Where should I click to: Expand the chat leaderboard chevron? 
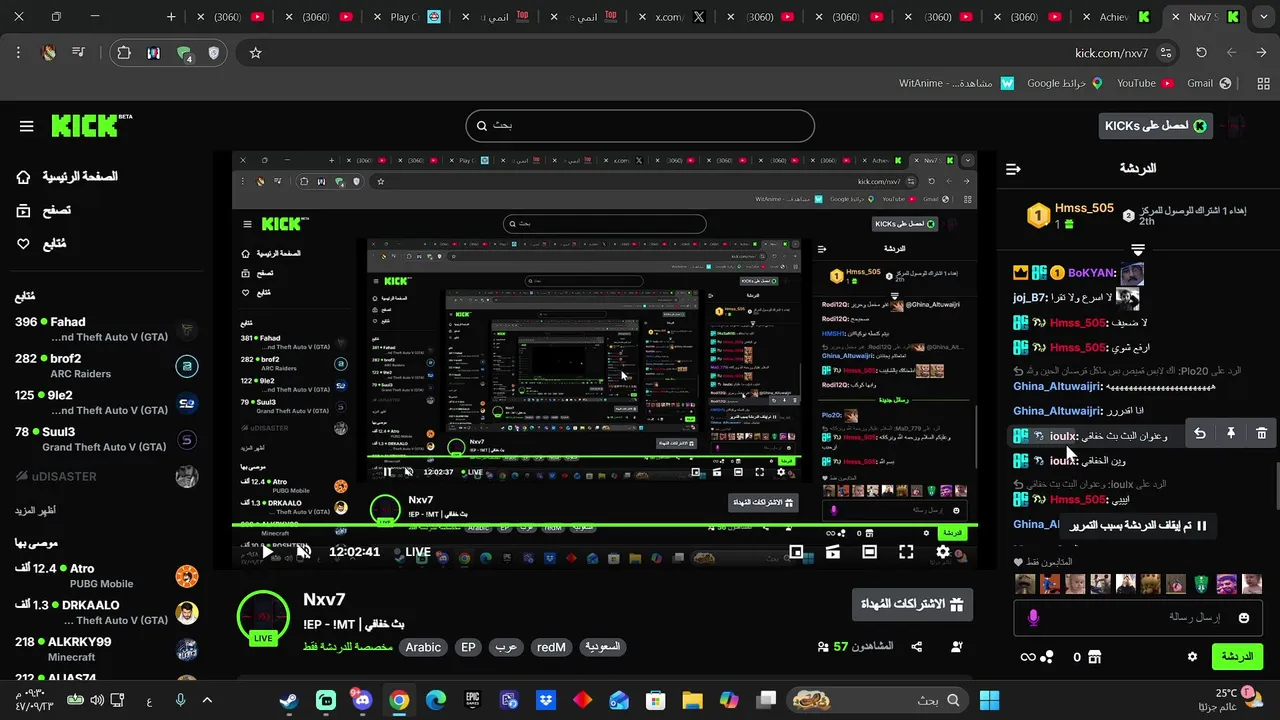coord(1137,250)
